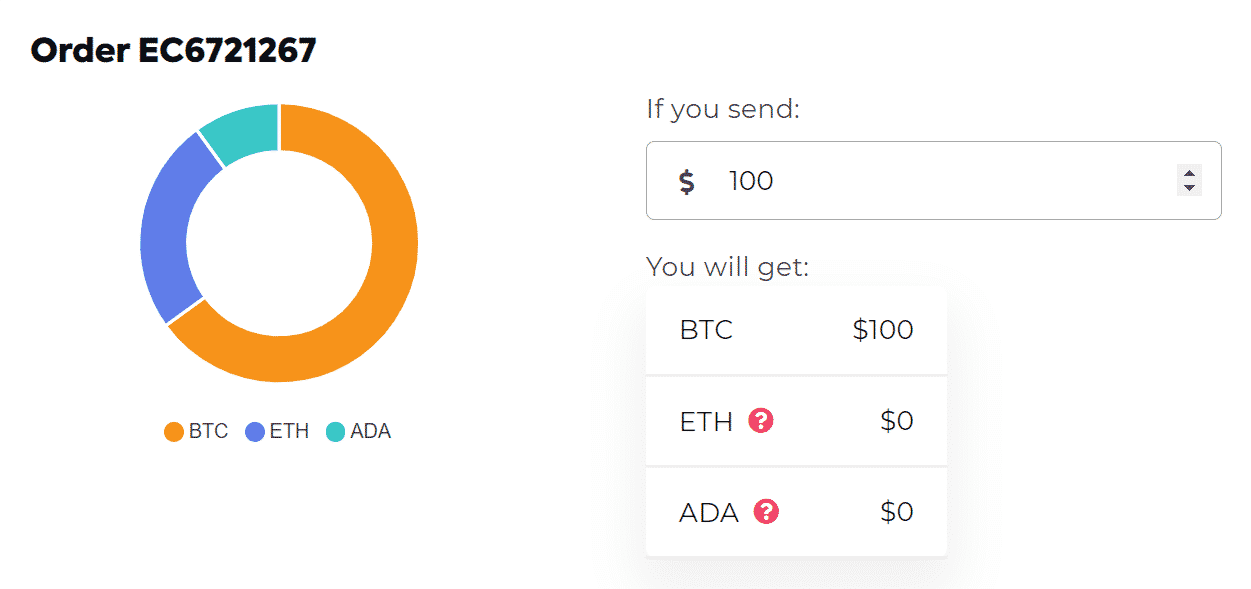This screenshot has height=589, width=1251.
Task: Click the Order EC6721267 heading
Action: click(x=173, y=50)
